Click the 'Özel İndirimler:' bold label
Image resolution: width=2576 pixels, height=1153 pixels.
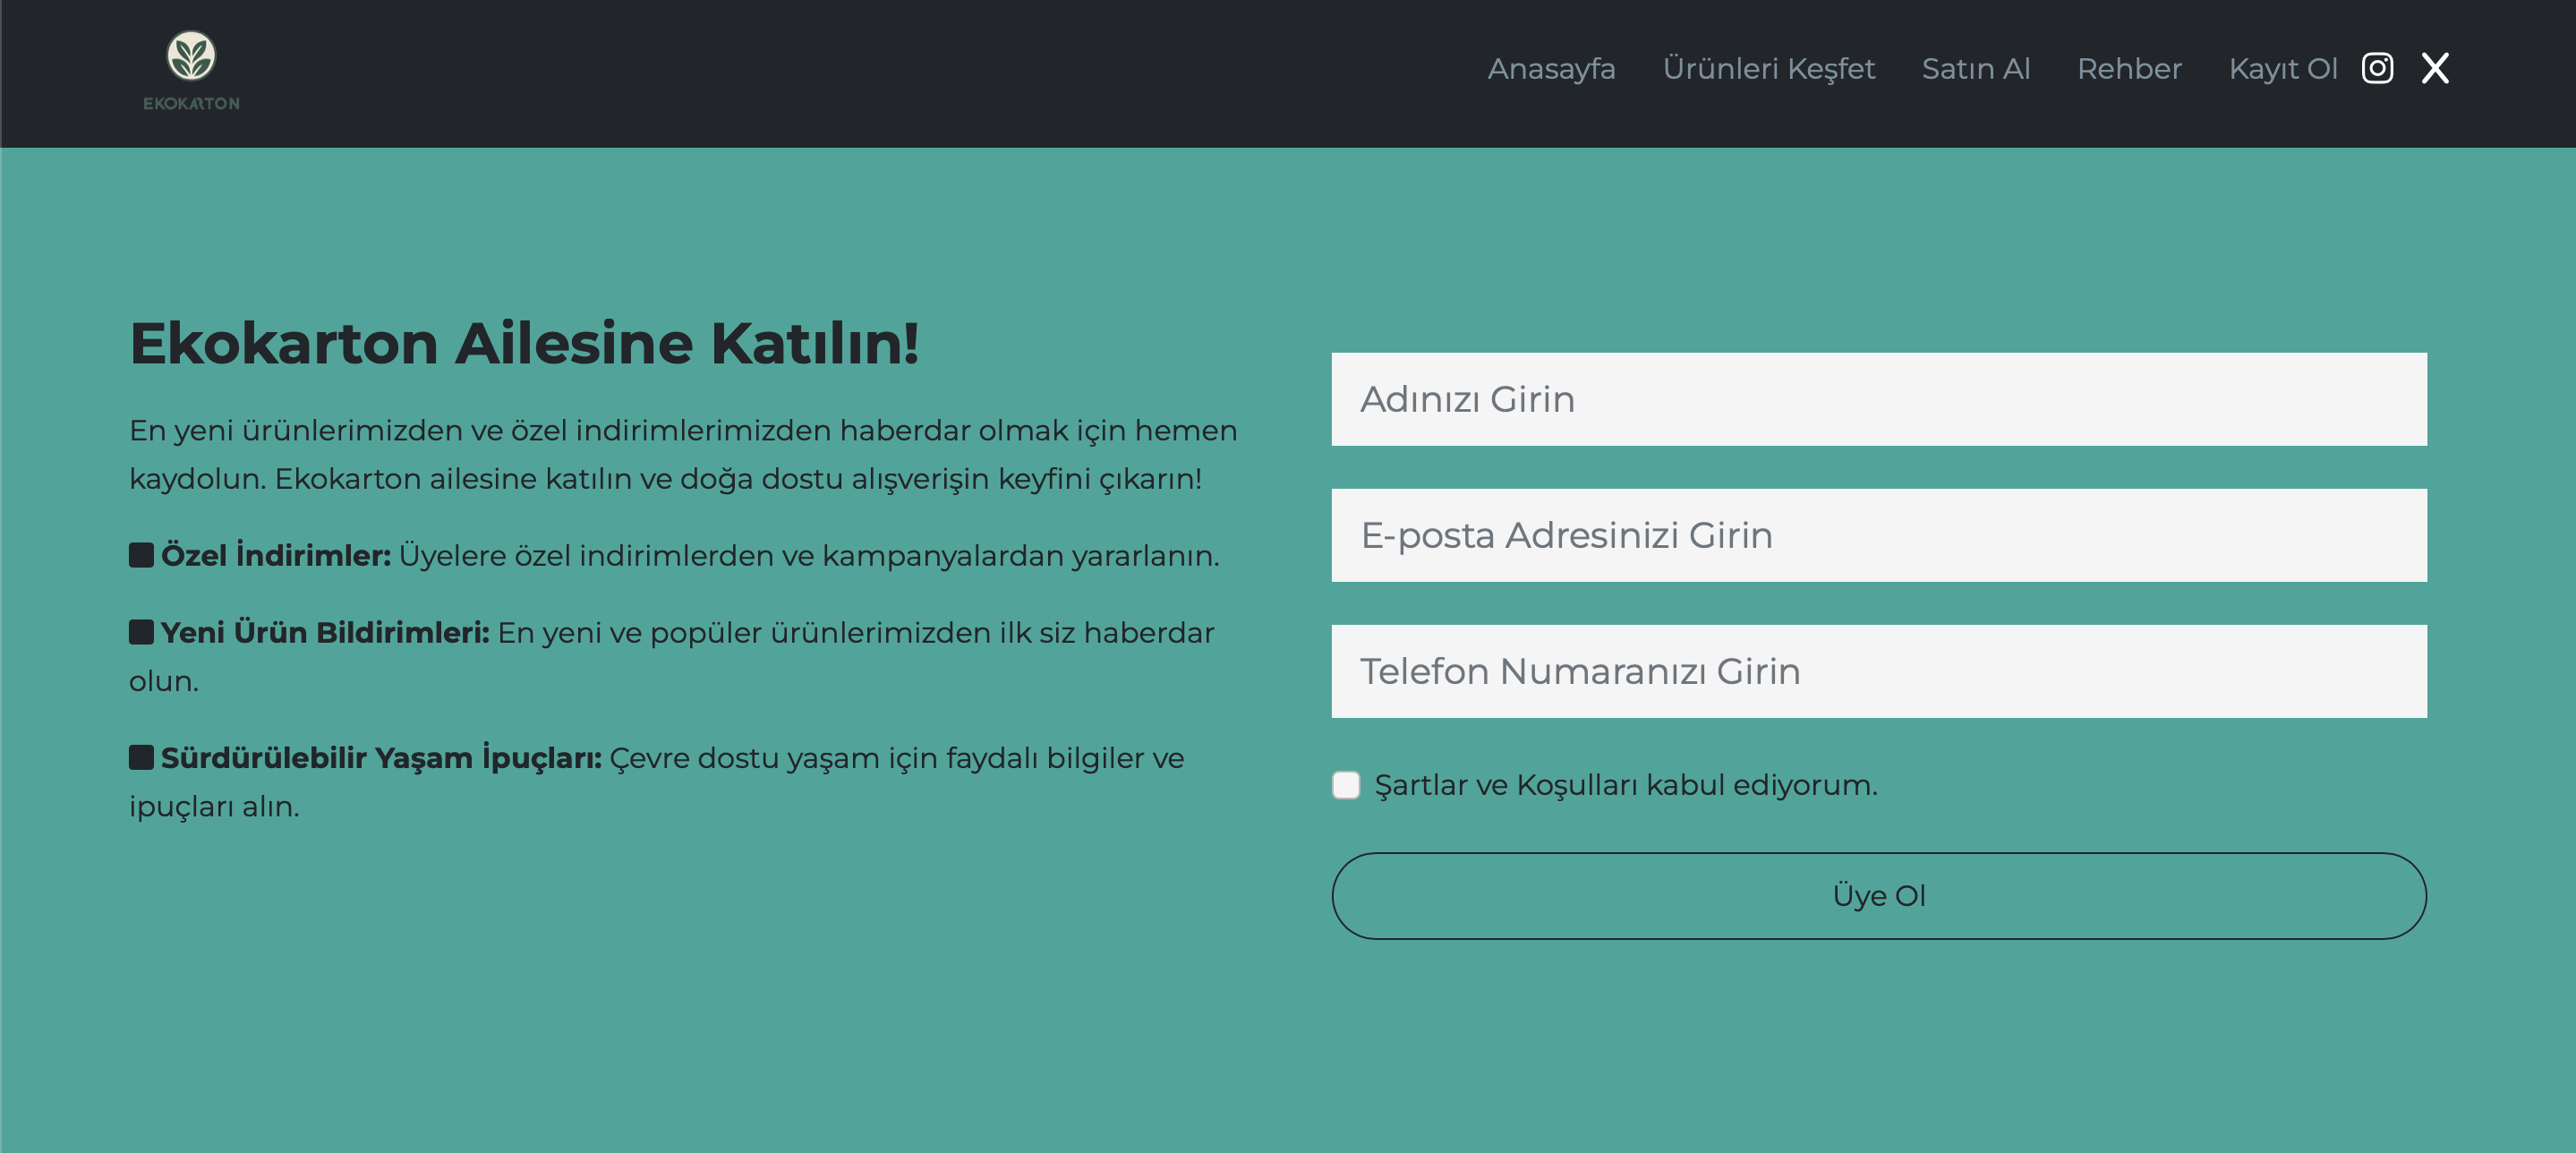point(276,555)
